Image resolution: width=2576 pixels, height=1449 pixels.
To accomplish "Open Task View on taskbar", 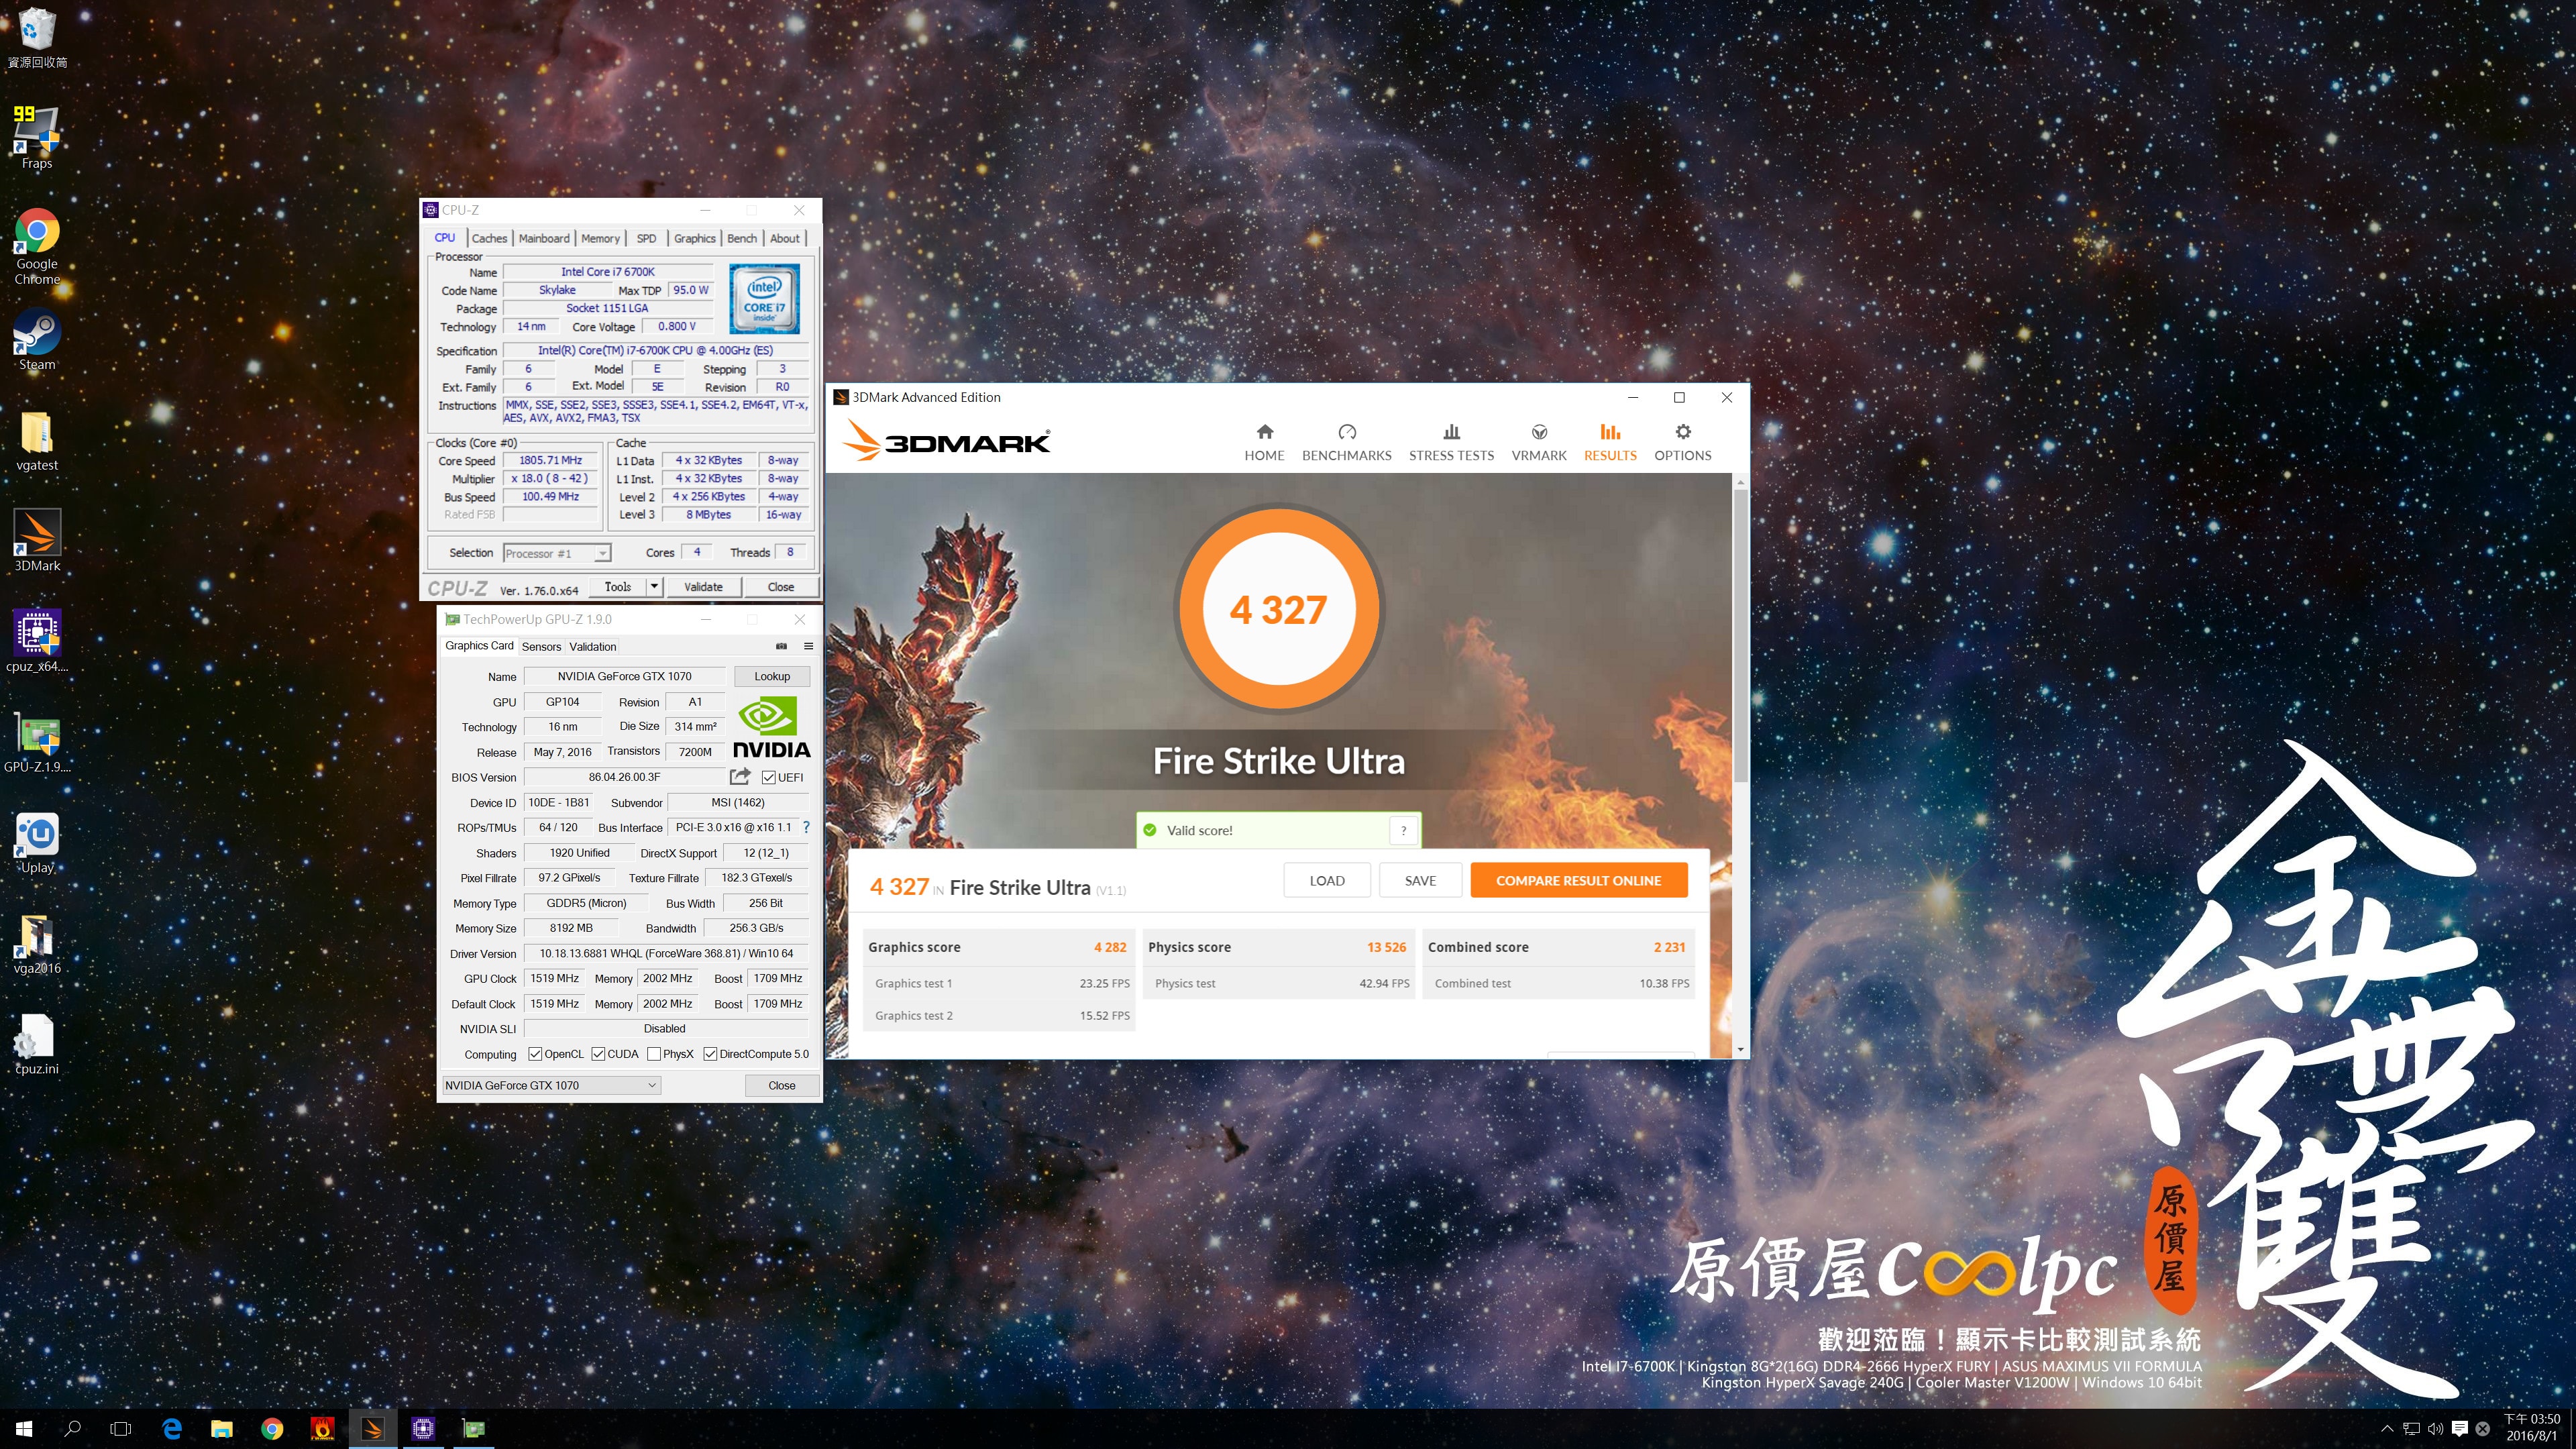I will click(x=120, y=1429).
